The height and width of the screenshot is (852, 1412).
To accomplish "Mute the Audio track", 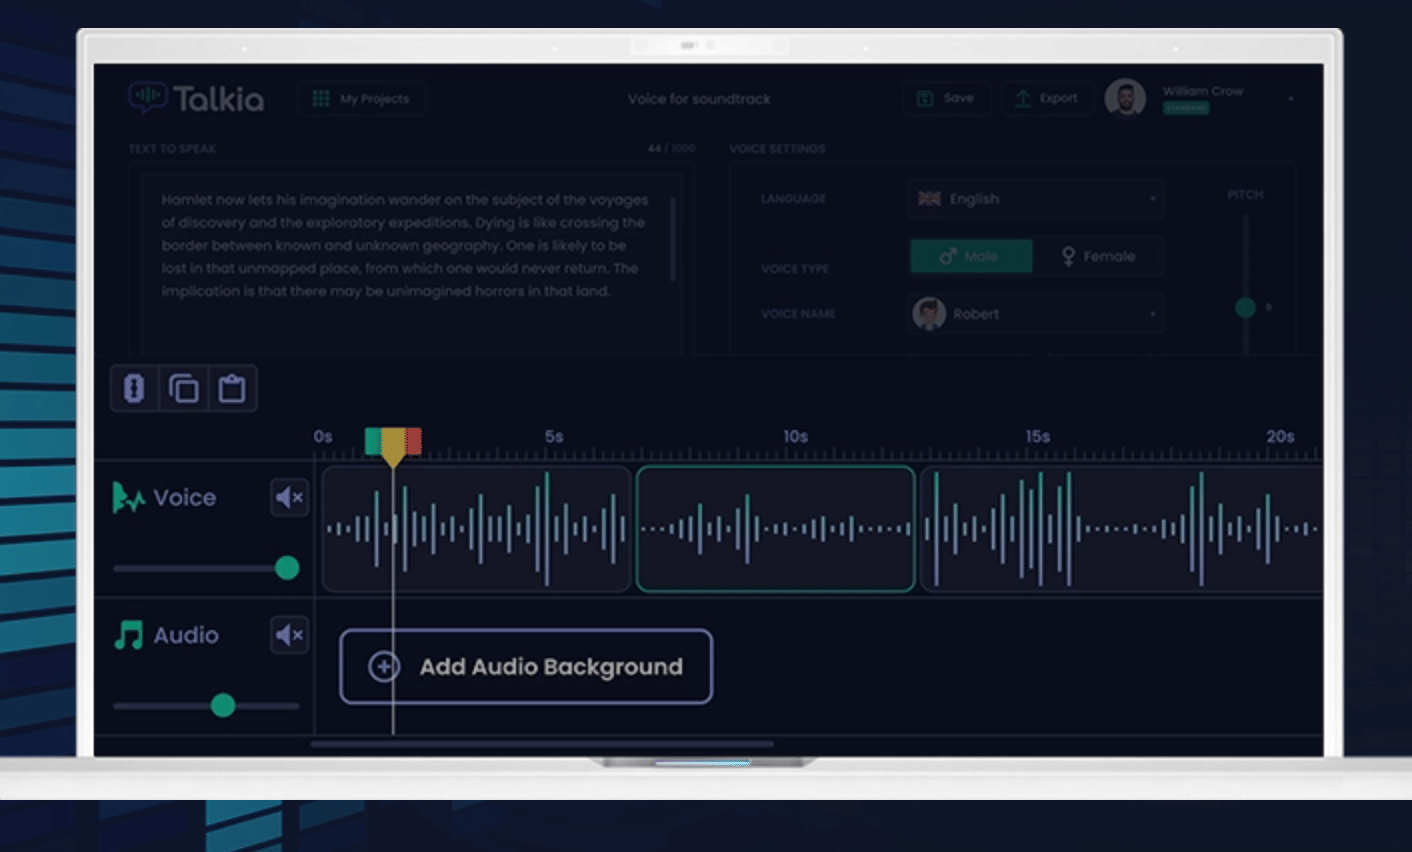I will [x=290, y=635].
